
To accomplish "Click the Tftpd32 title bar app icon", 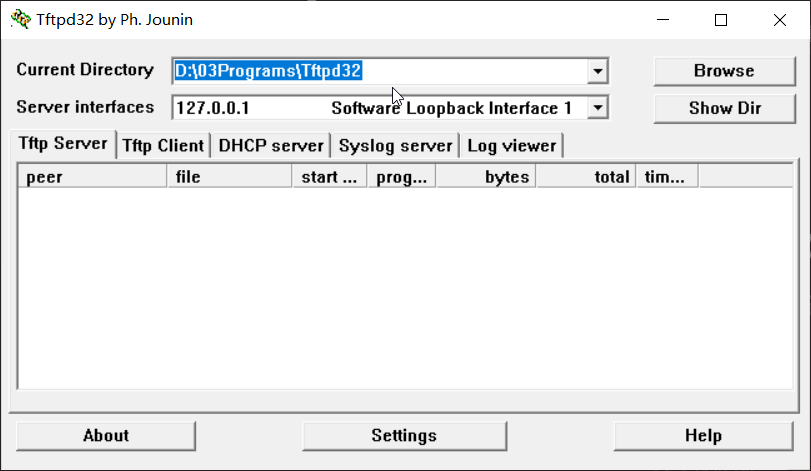I will click(20, 20).
